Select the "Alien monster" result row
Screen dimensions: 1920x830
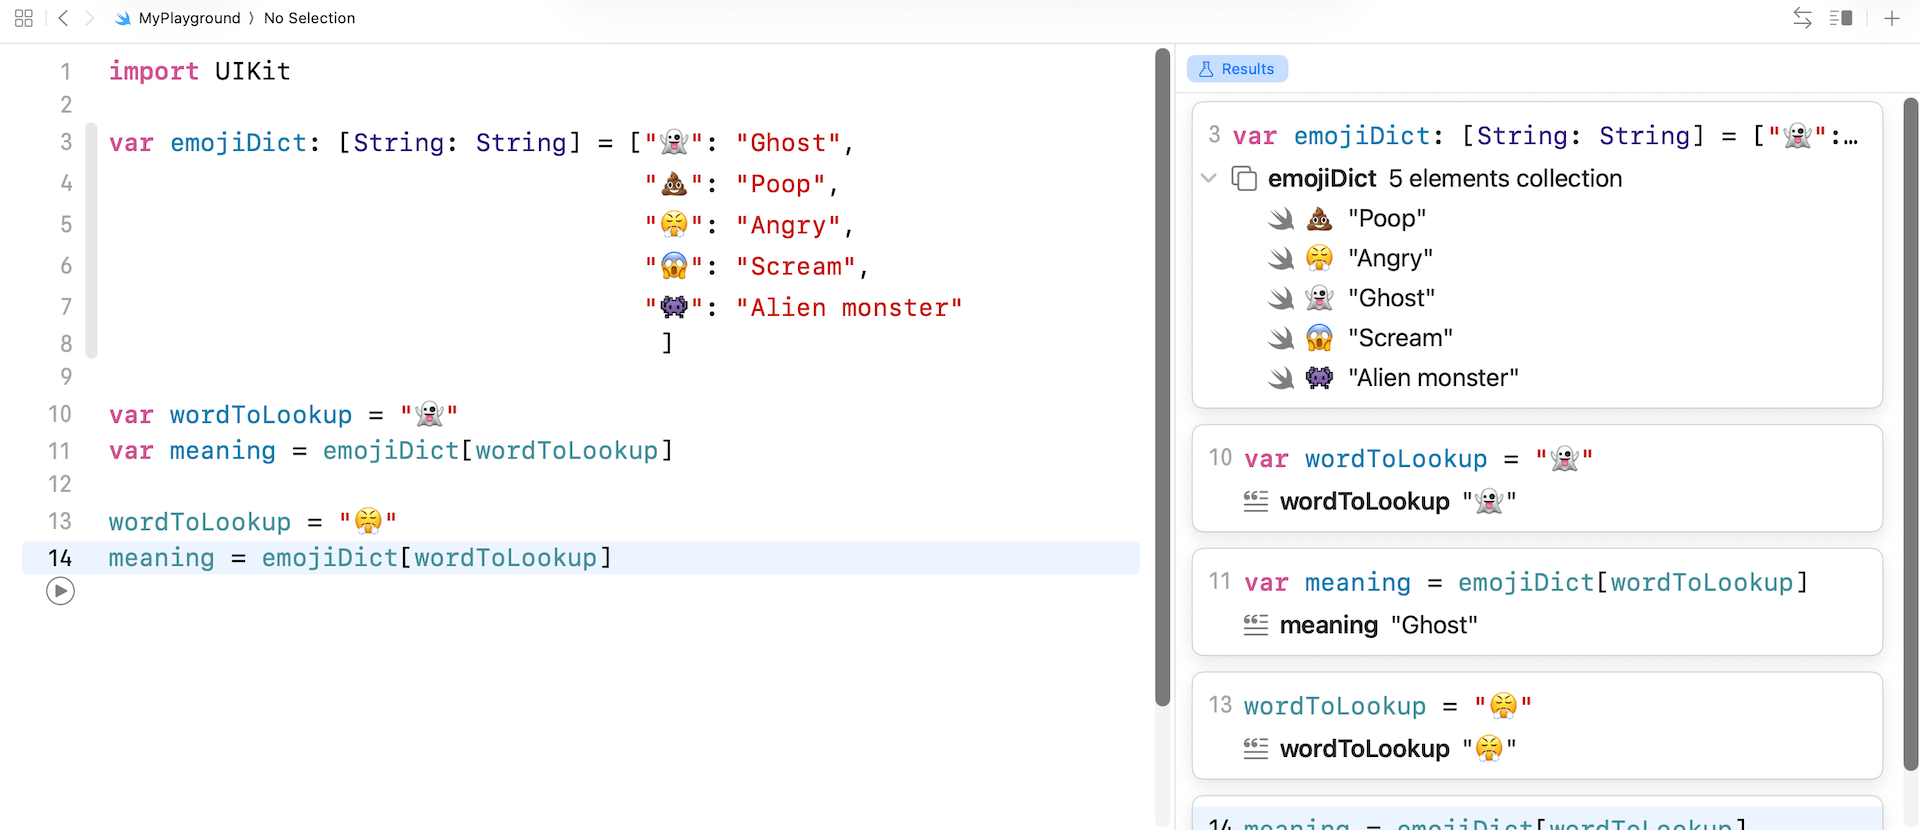pos(1432,378)
